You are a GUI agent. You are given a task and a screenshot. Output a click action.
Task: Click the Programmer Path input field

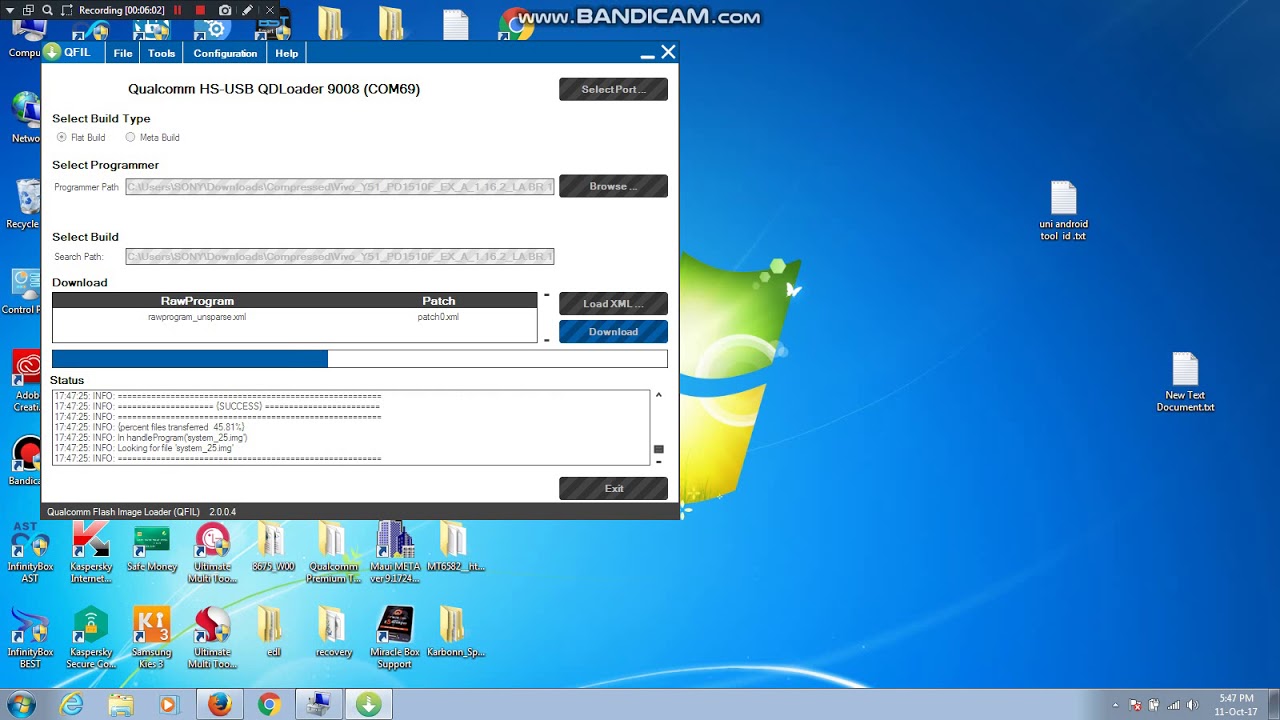click(339, 187)
